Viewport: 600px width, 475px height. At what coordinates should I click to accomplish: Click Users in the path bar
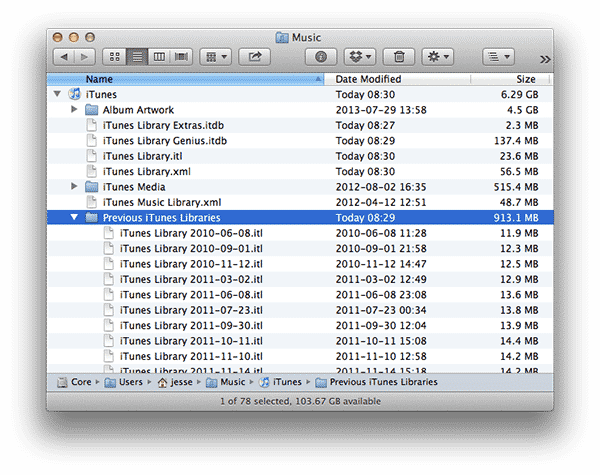pyautogui.click(x=124, y=382)
